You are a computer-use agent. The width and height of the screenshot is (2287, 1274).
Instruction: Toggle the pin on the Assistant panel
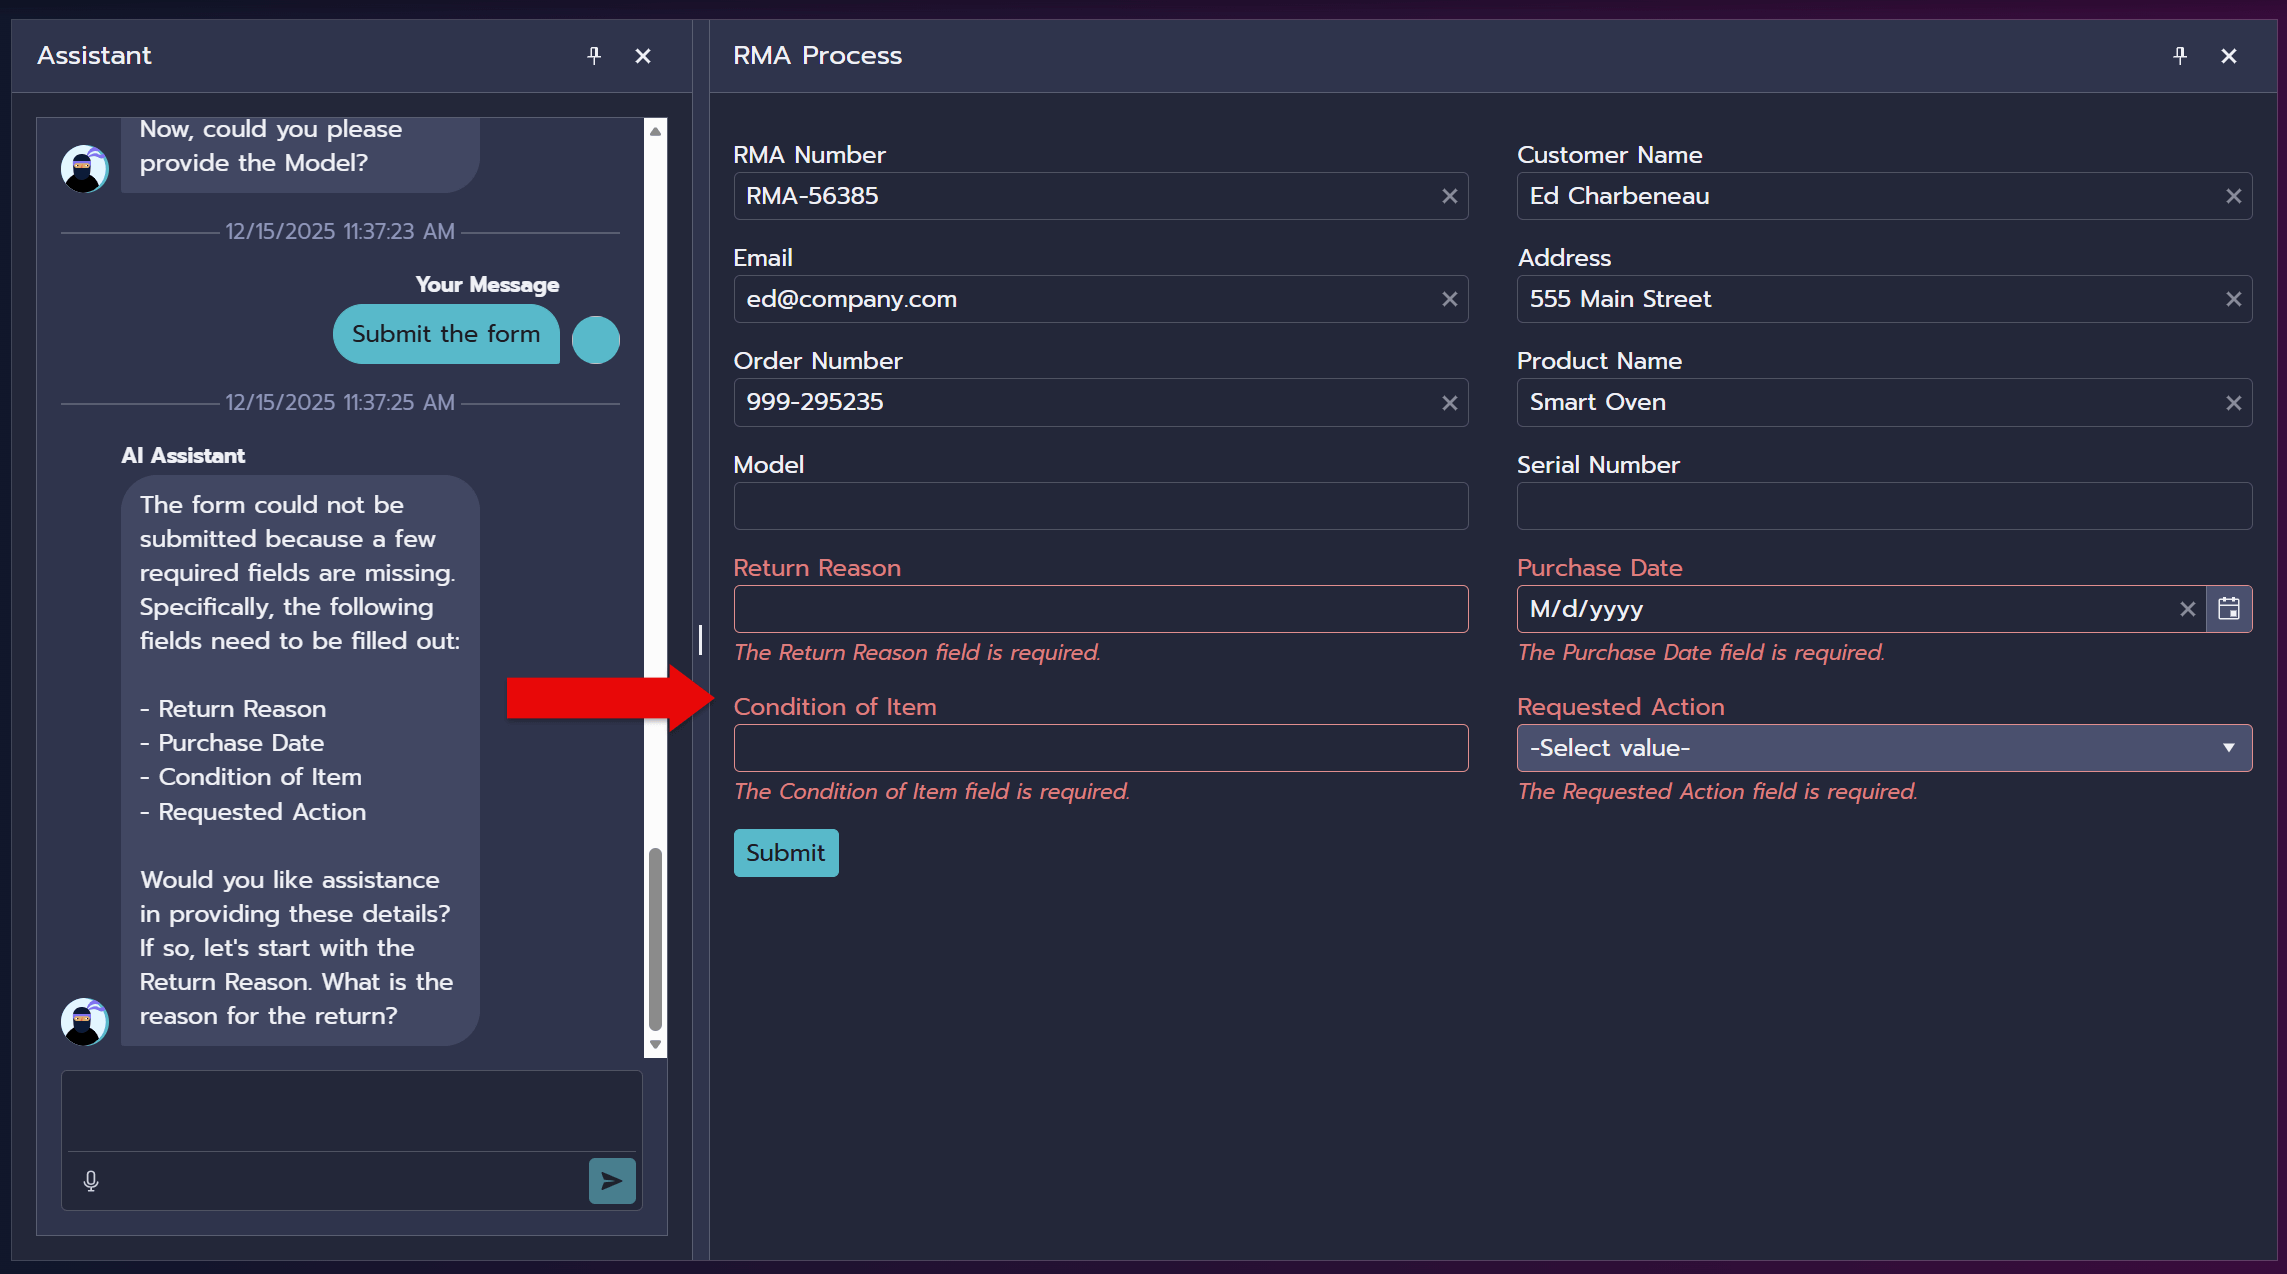(595, 56)
